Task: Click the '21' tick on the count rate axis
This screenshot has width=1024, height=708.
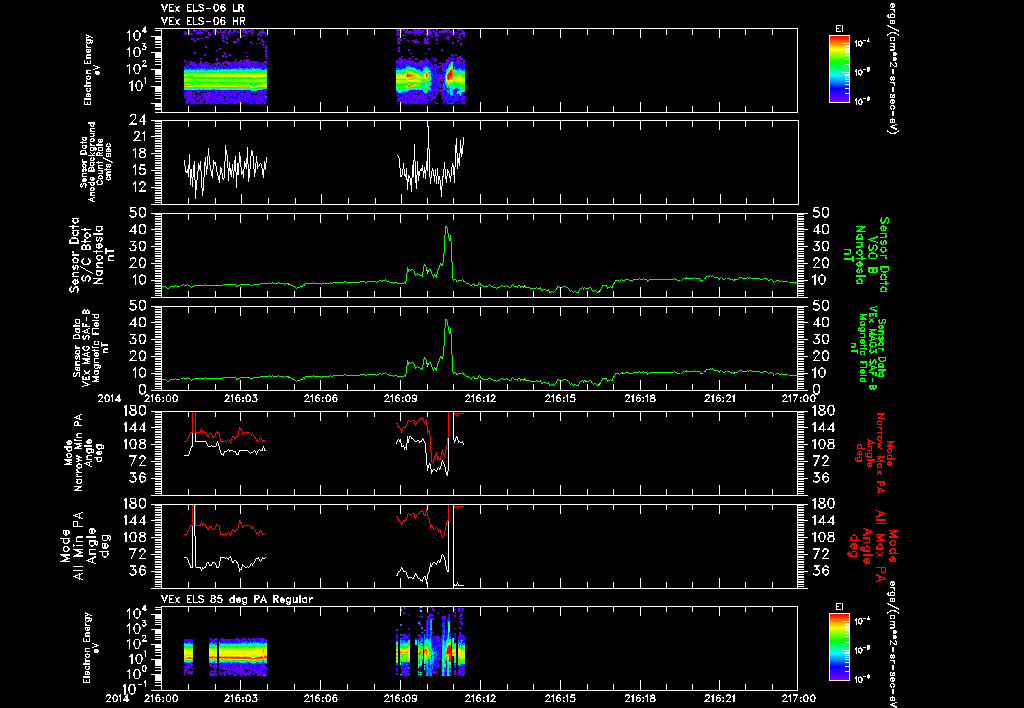Action: tap(138, 137)
